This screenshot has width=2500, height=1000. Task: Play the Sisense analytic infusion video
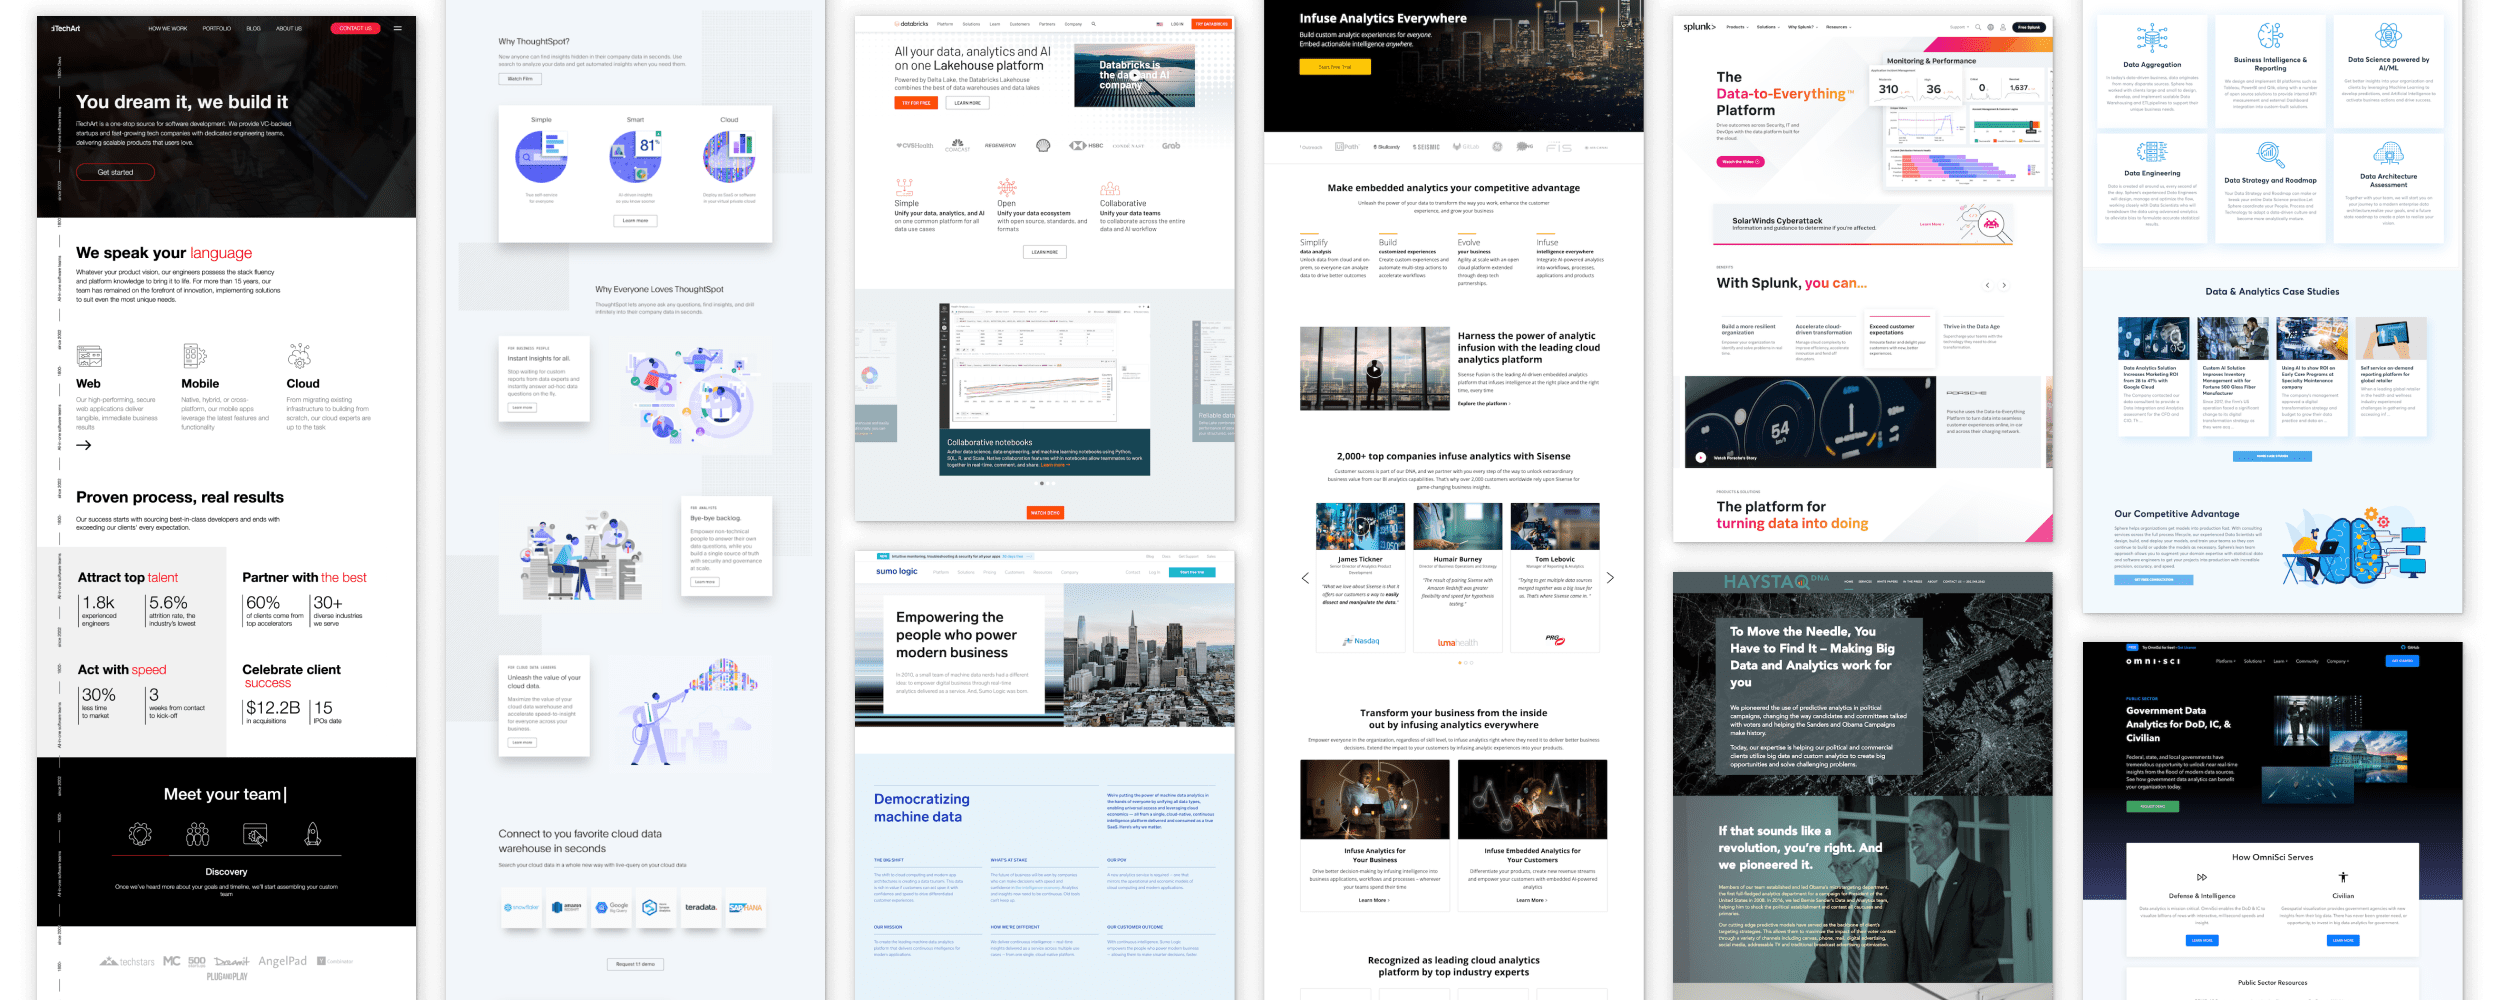click(1375, 369)
